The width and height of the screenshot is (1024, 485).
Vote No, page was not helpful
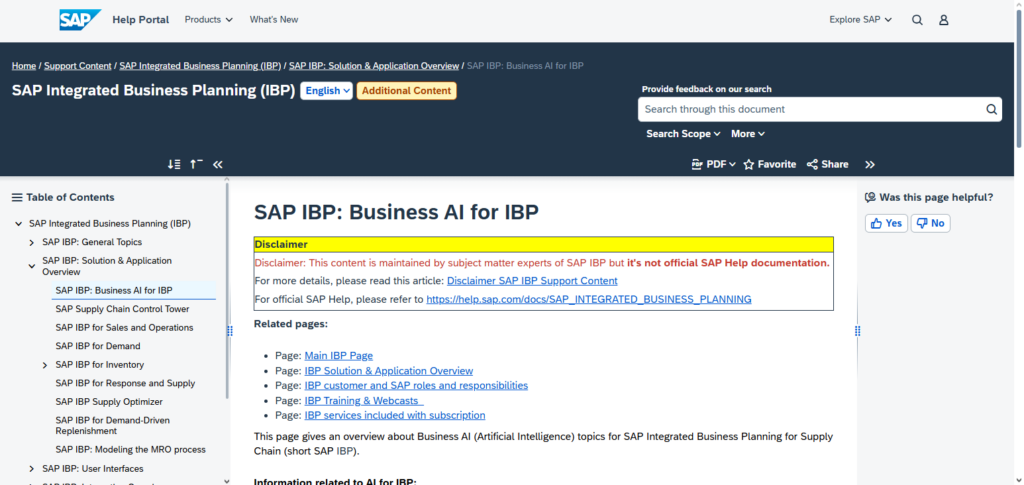pos(931,223)
